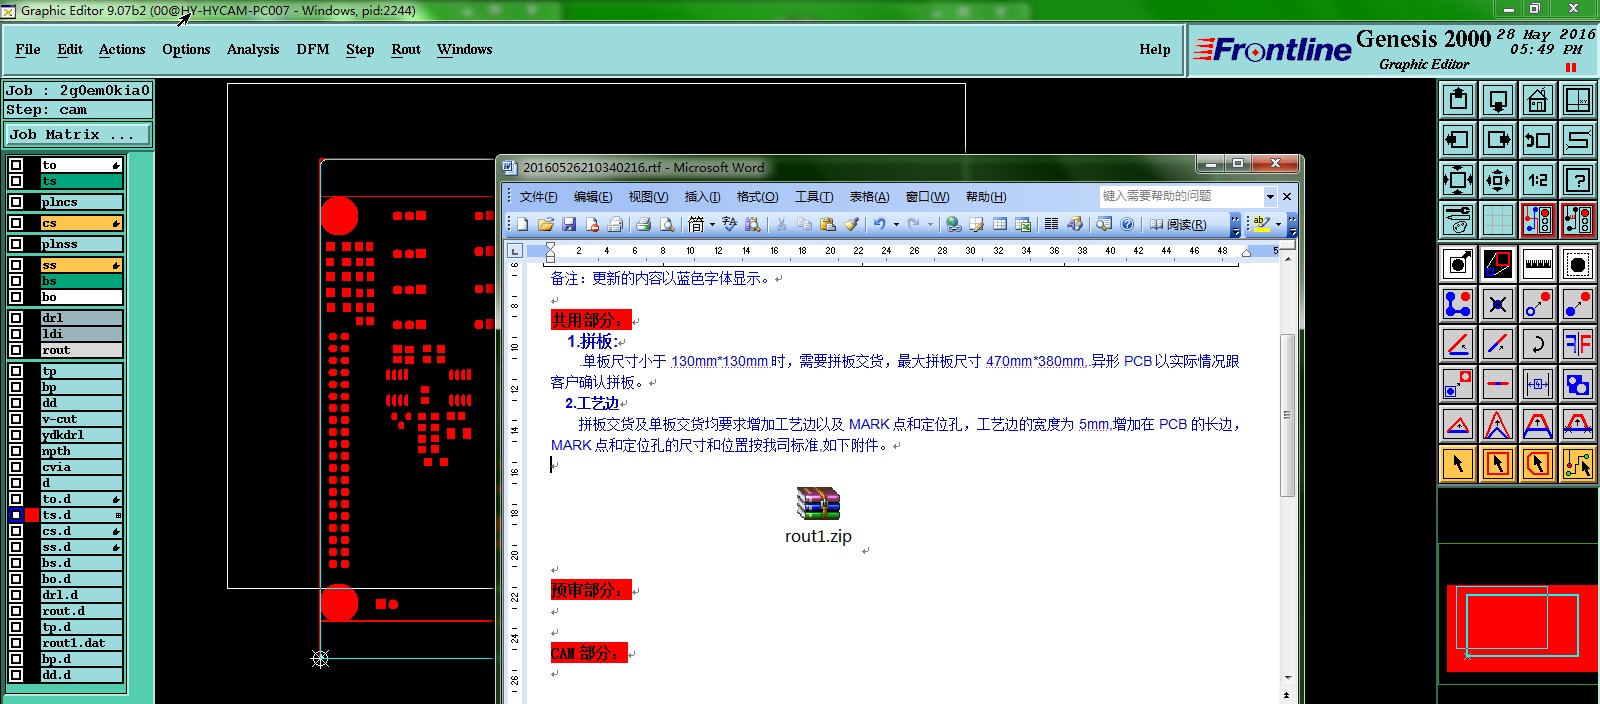Select the ydkdrl layer name
The width and height of the screenshot is (1600, 704).
tap(81, 435)
